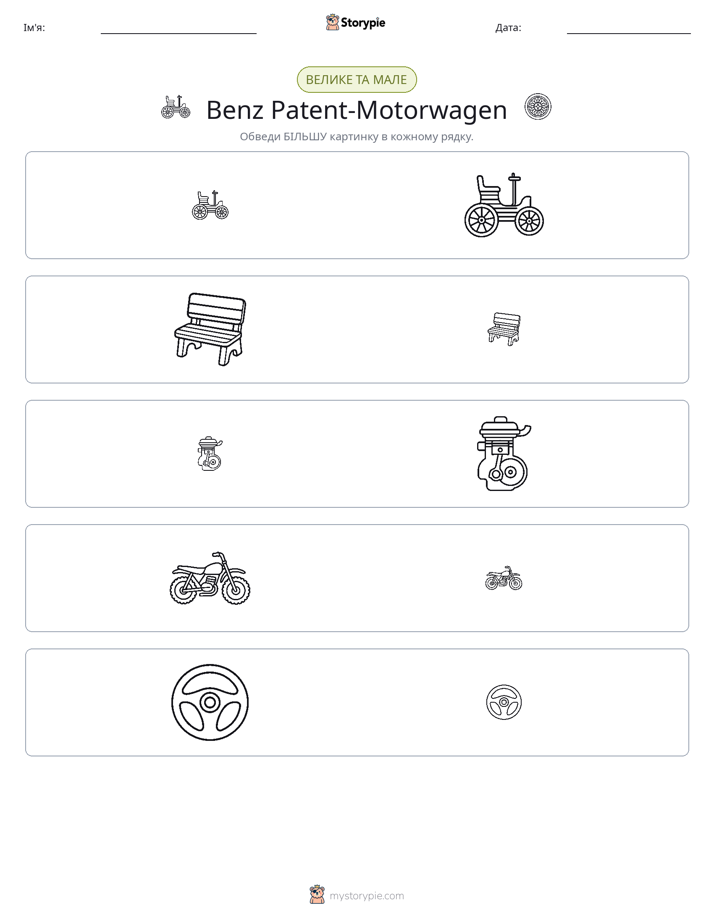Select the large bench picture
The height and width of the screenshot is (924, 714).
click(210, 329)
